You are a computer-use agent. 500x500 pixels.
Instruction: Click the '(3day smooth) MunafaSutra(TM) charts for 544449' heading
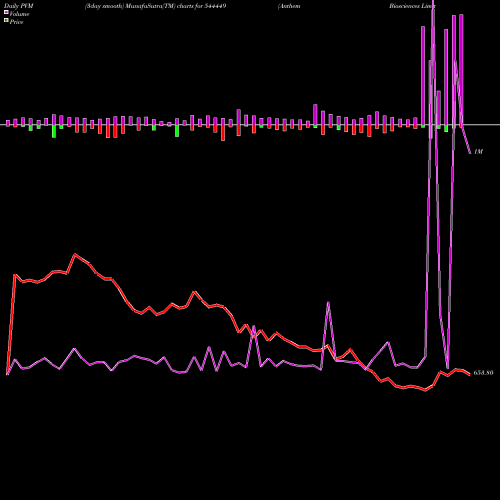pyautogui.click(x=155, y=6)
